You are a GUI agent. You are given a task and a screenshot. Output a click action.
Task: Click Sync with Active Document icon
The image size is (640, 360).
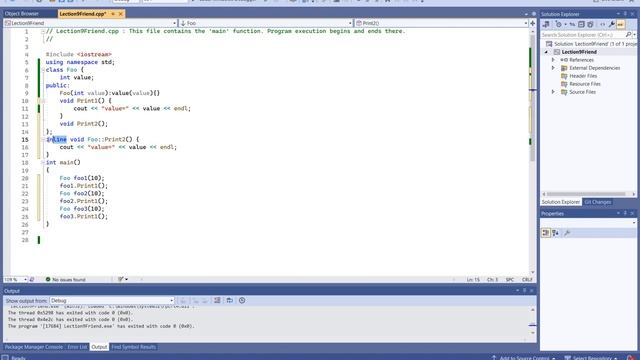[x=572, y=24]
